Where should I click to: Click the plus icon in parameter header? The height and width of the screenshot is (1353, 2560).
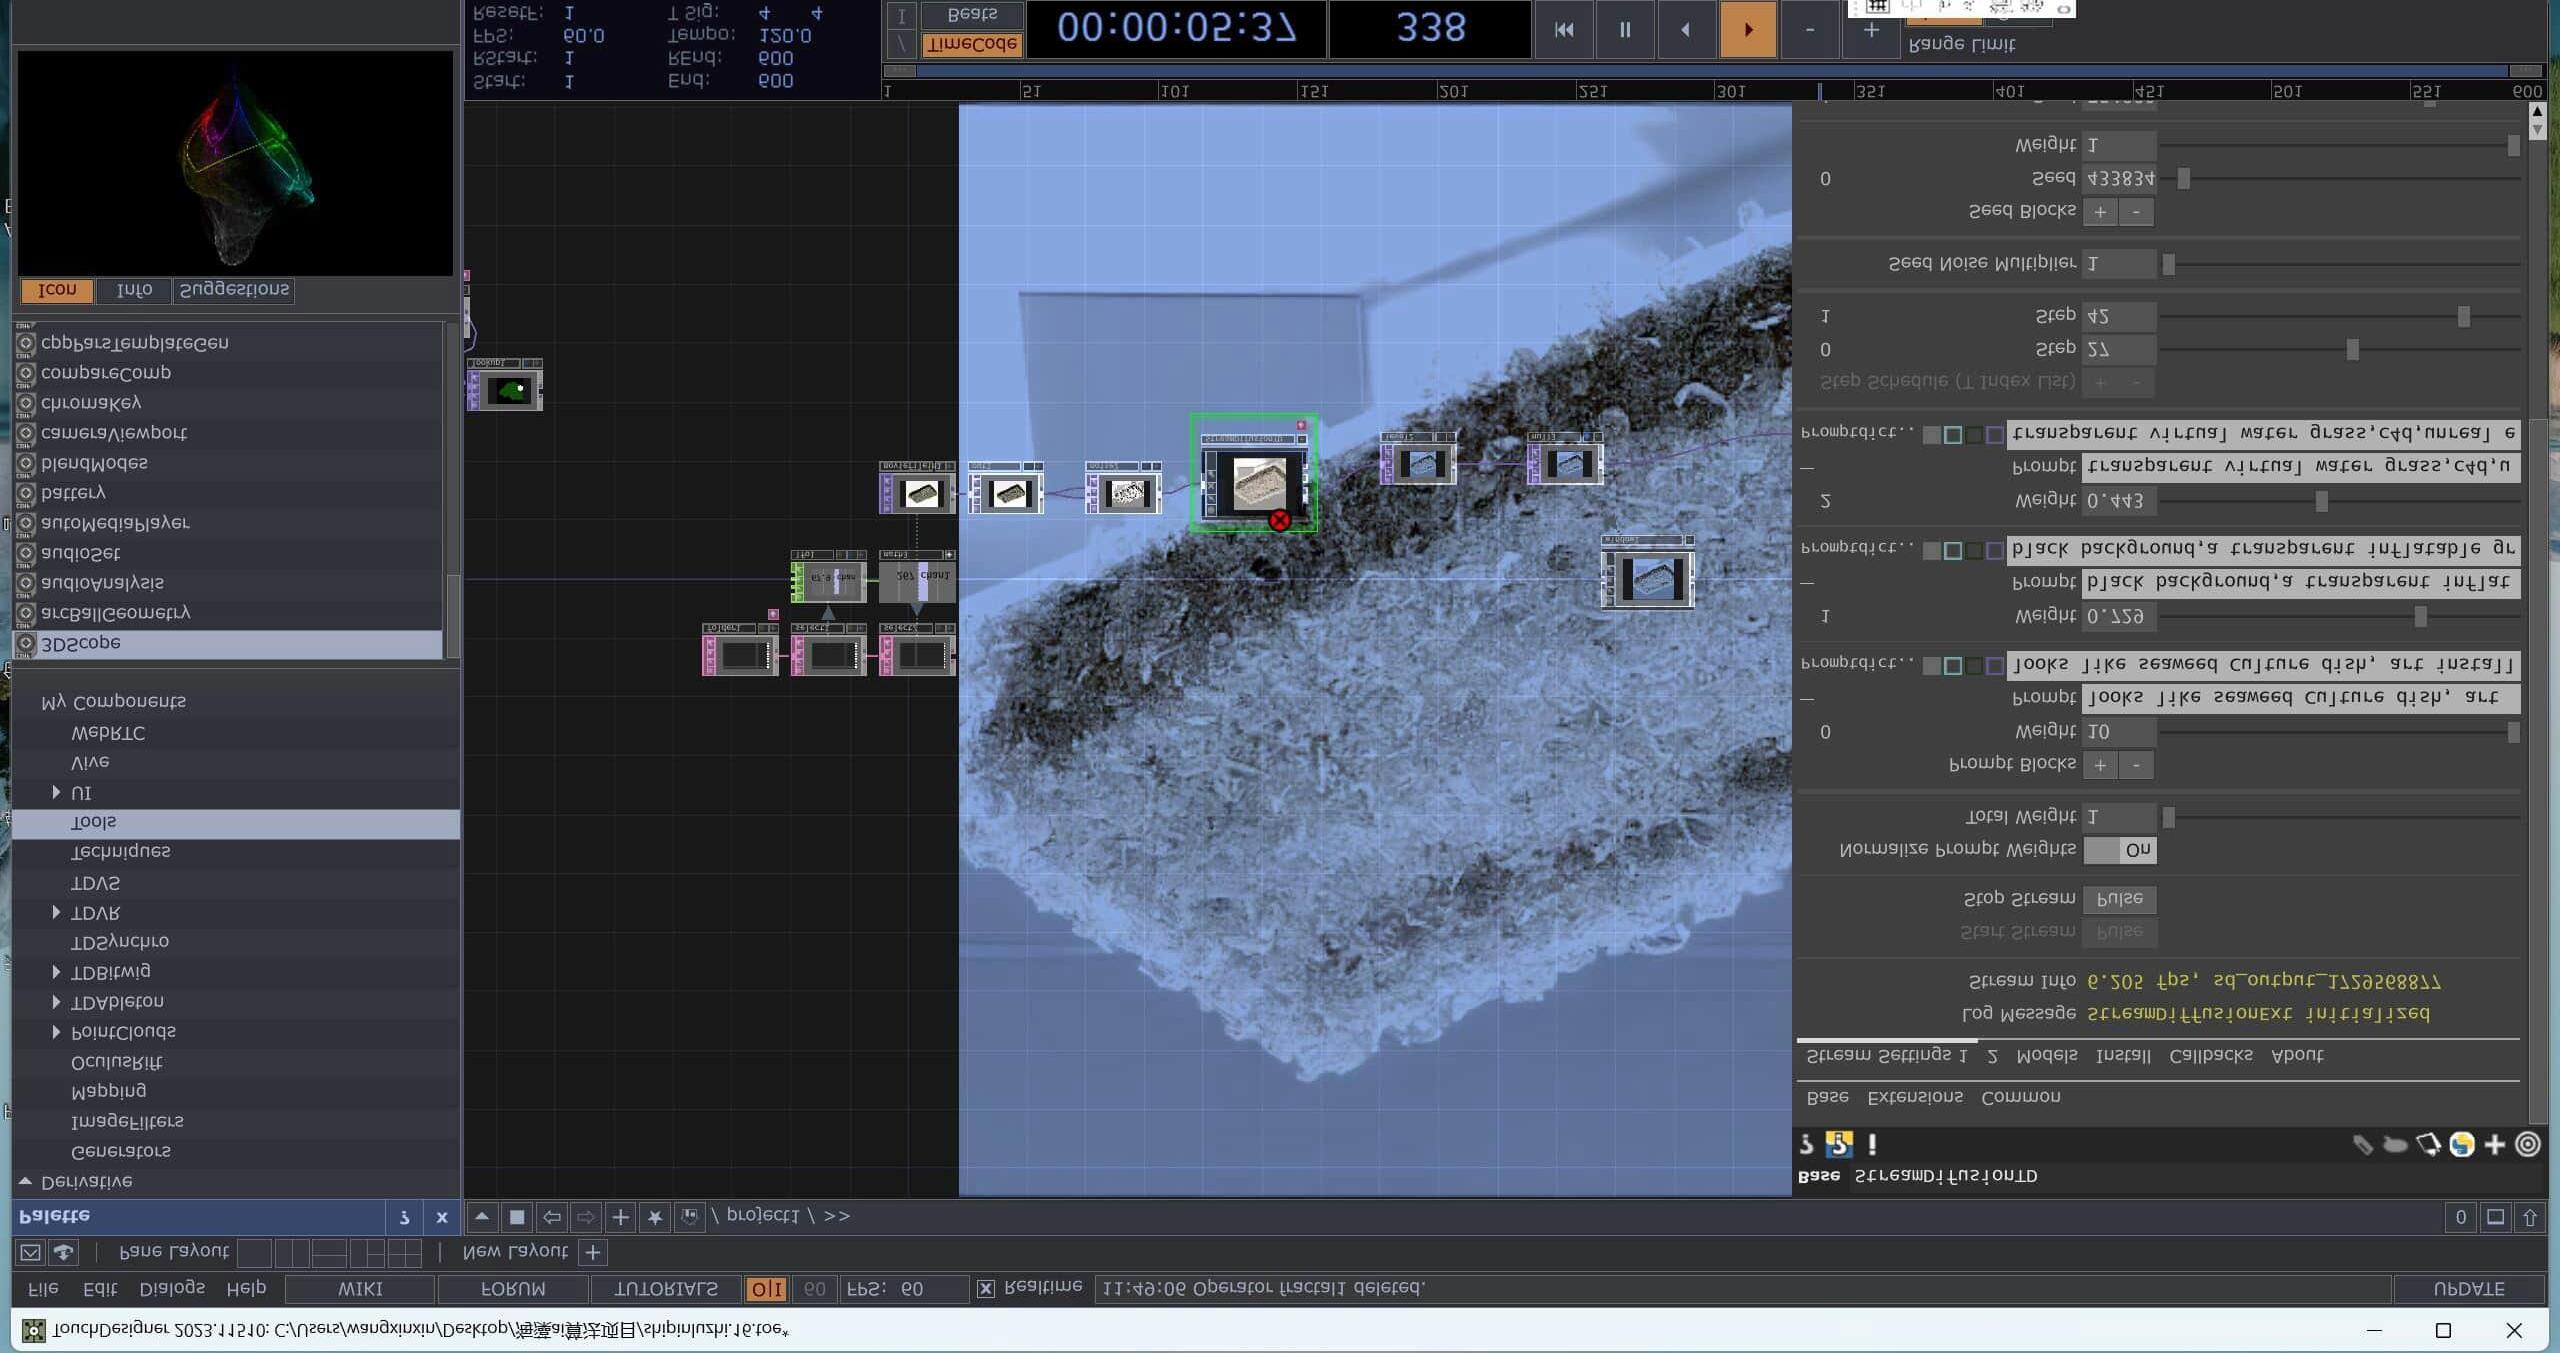[x=2494, y=1143]
